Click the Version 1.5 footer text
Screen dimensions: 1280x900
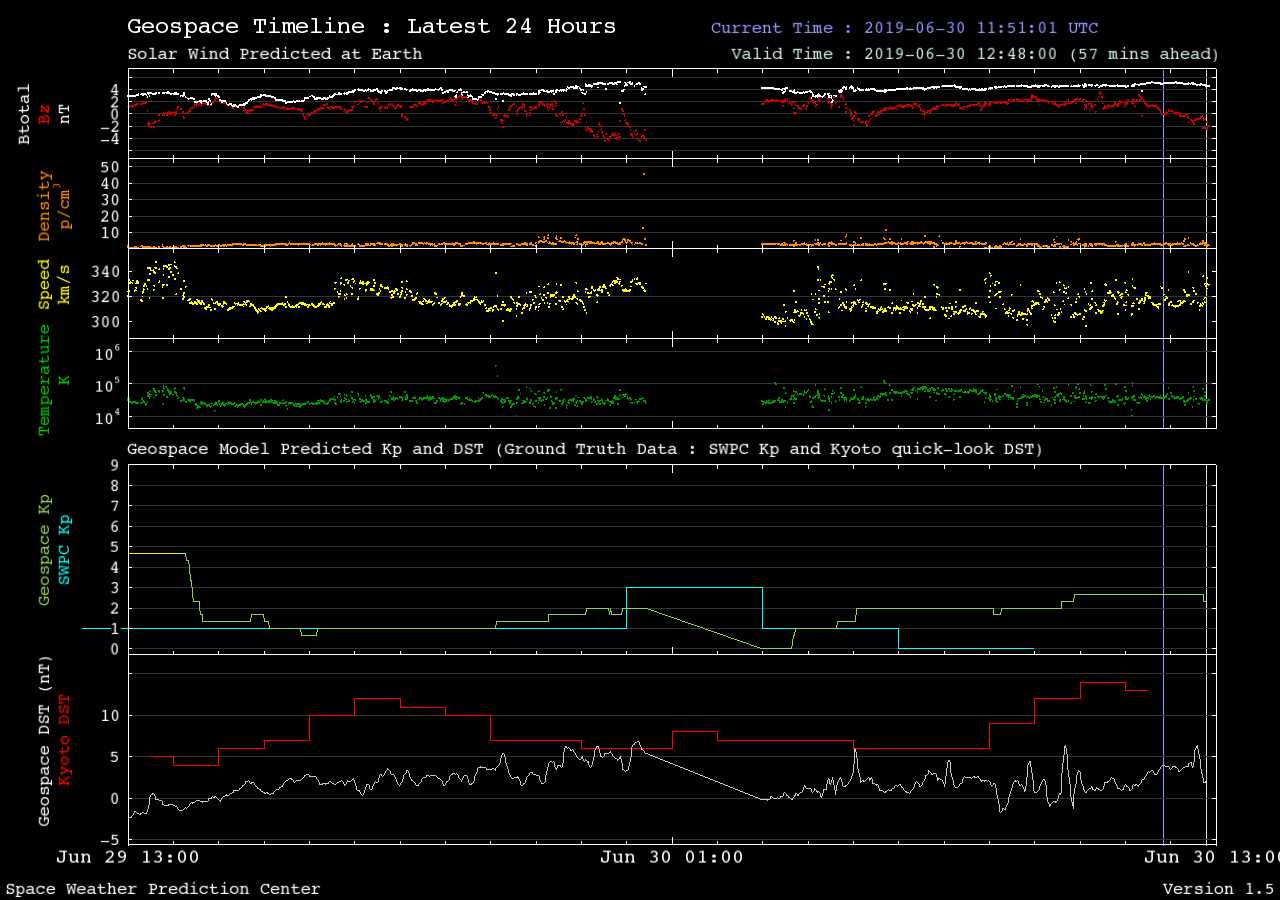(x=1218, y=889)
